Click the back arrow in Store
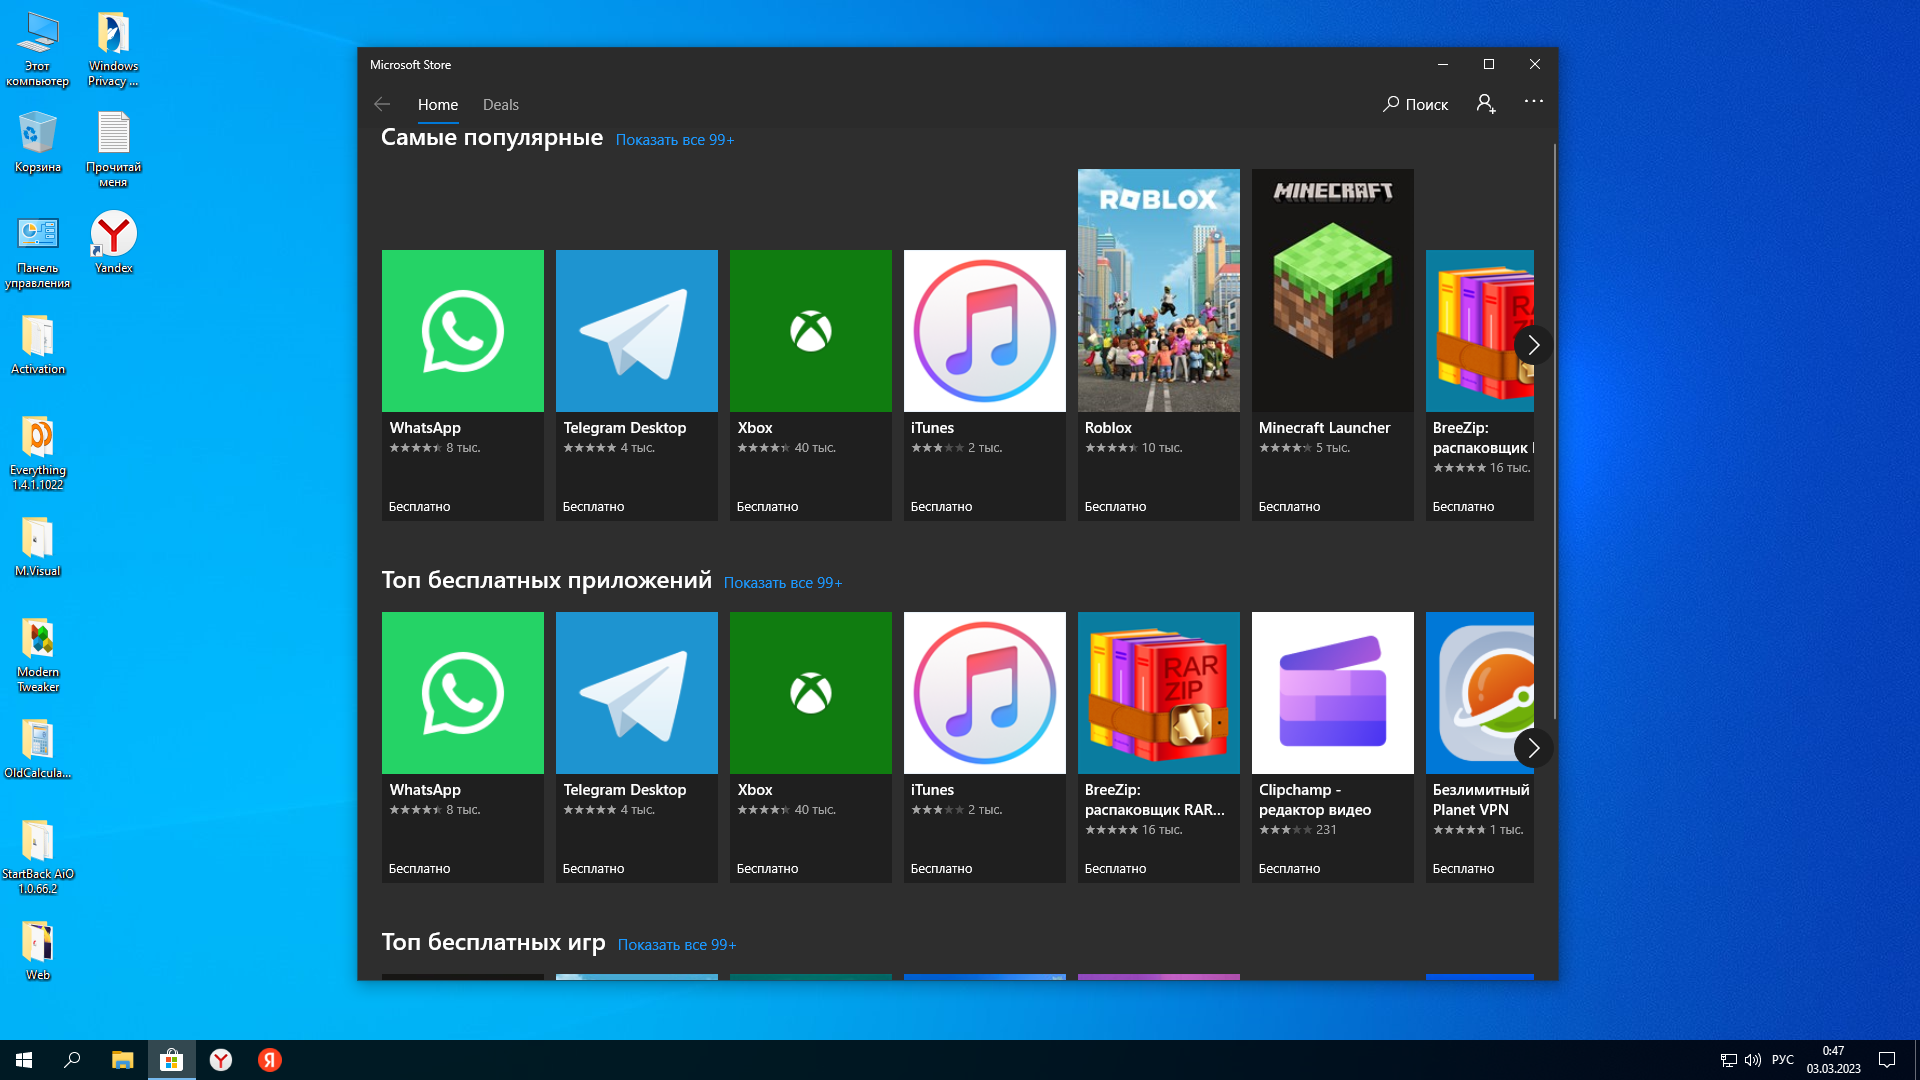Image resolution: width=1920 pixels, height=1080 pixels. click(382, 104)
